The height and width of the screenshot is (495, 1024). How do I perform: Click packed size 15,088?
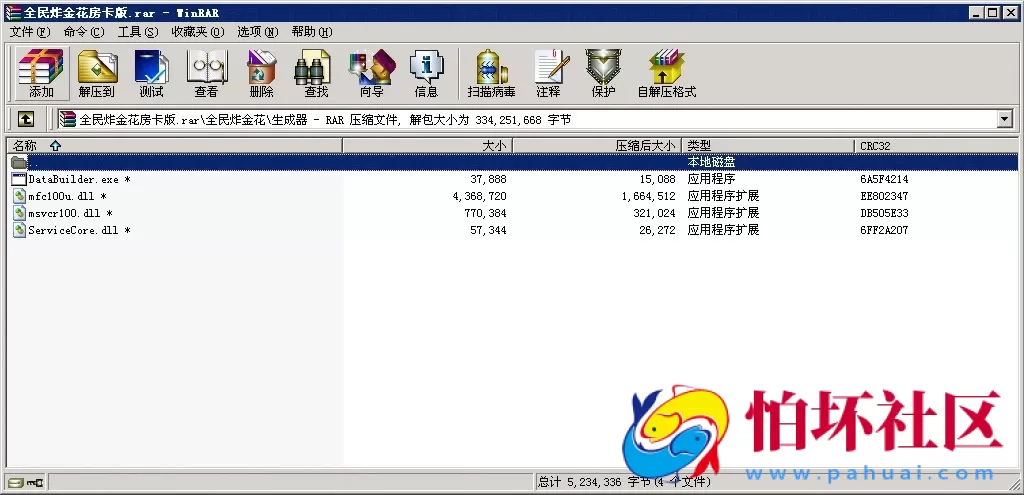[658, 179]
